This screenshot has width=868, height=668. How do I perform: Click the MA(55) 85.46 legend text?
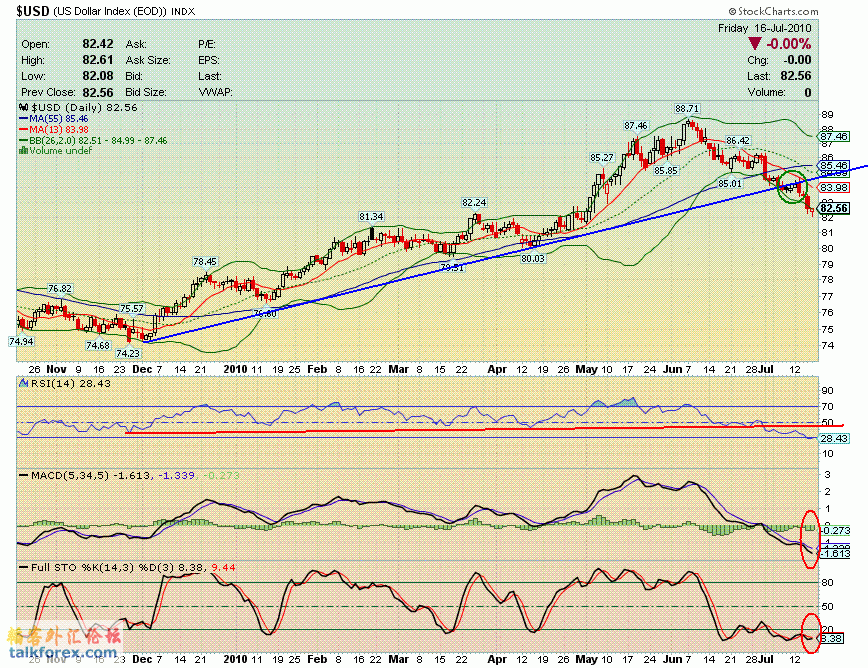pos(59,118)
